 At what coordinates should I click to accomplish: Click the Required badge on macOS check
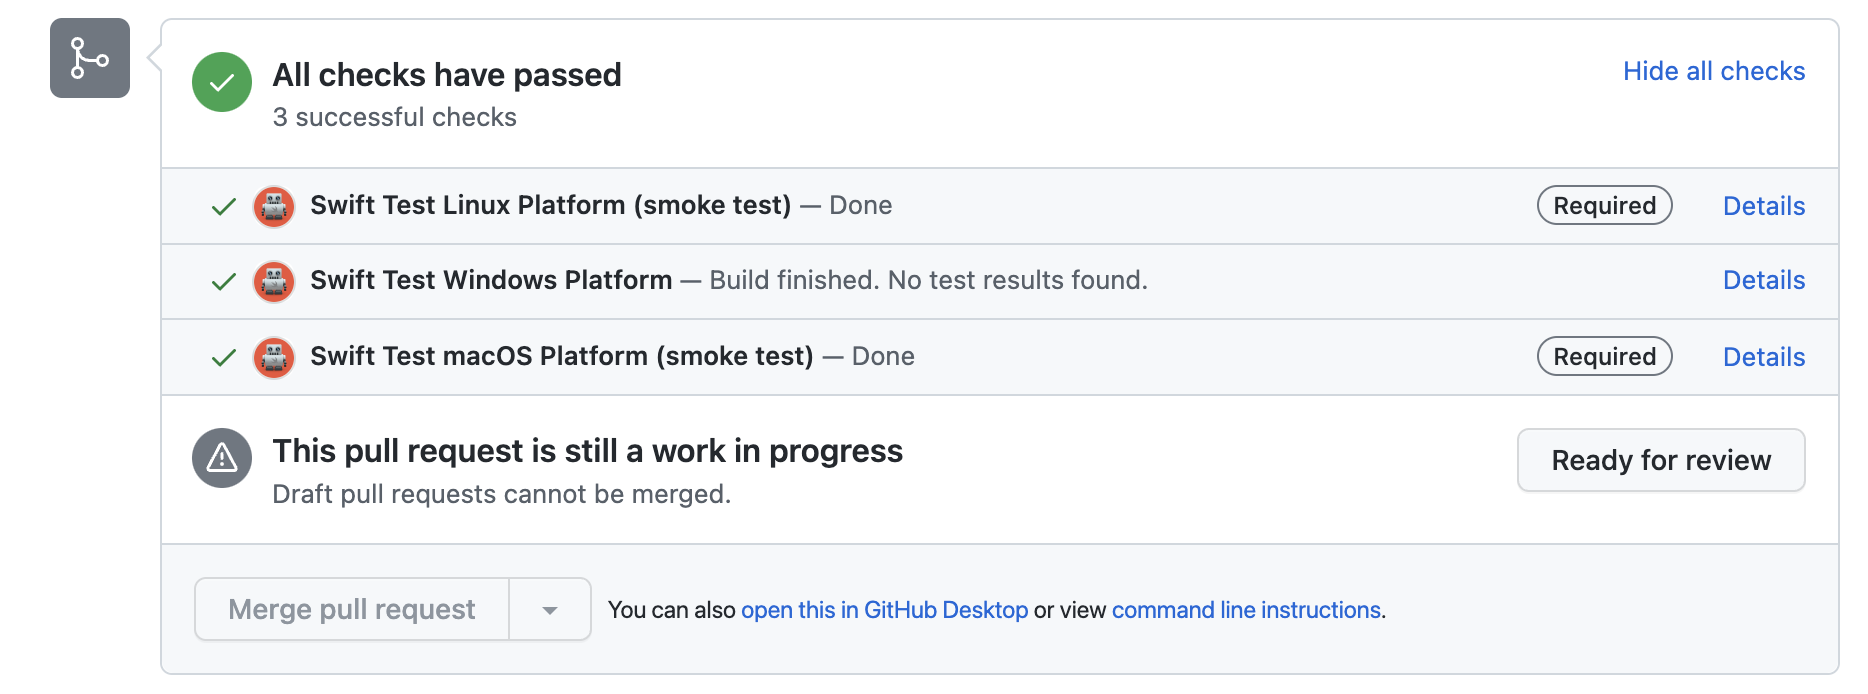pyautogui.click(x=1604, y=357)
